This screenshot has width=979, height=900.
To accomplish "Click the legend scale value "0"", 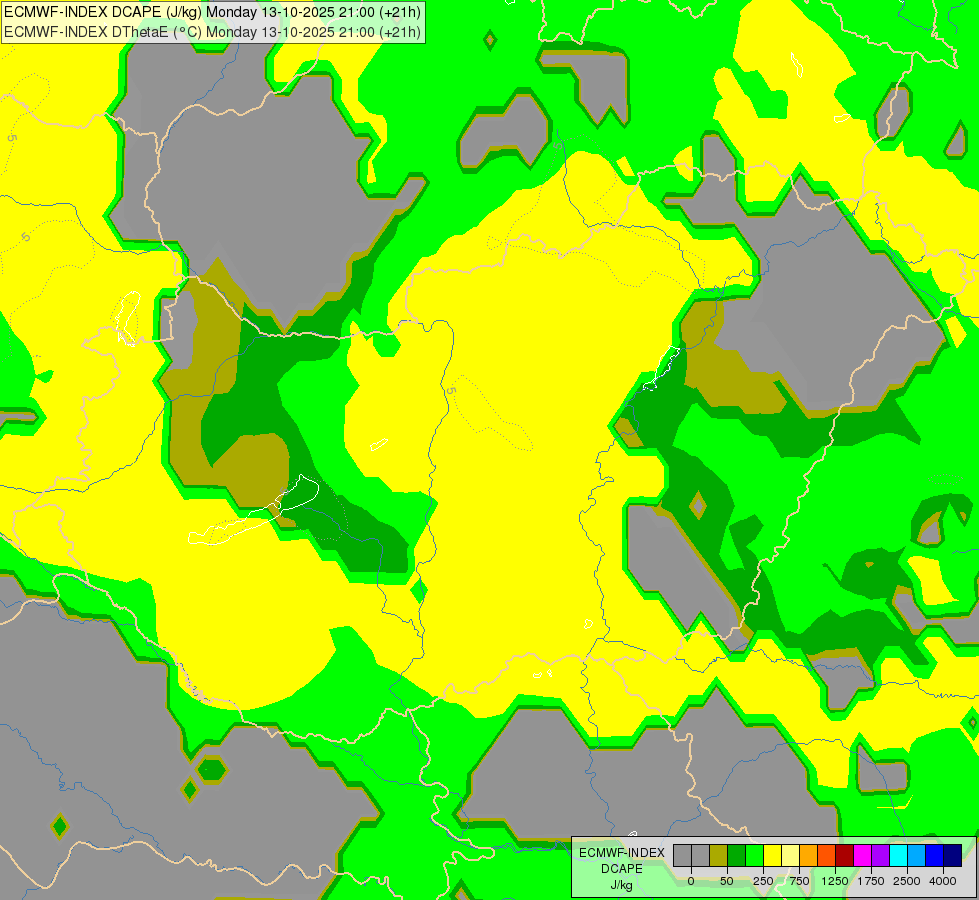I will click(691, 881).
